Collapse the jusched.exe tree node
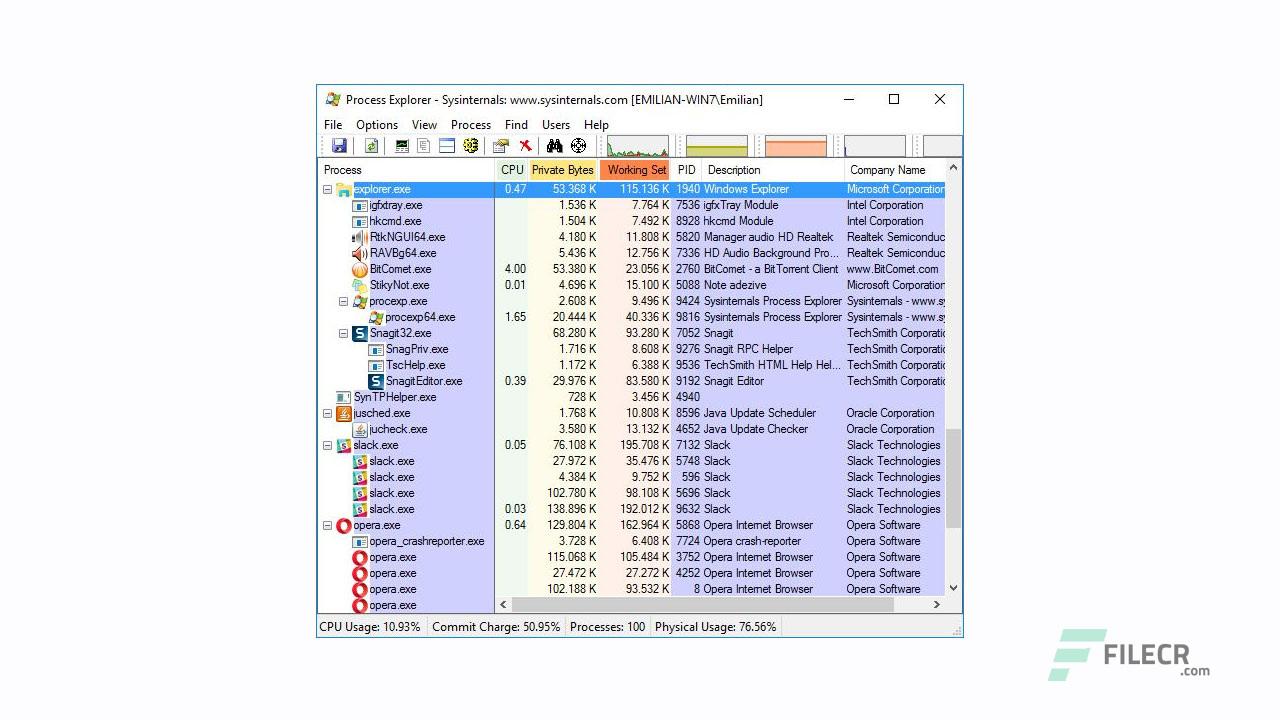The height and width of the screenshot is (720, 1280). [327, 413]
